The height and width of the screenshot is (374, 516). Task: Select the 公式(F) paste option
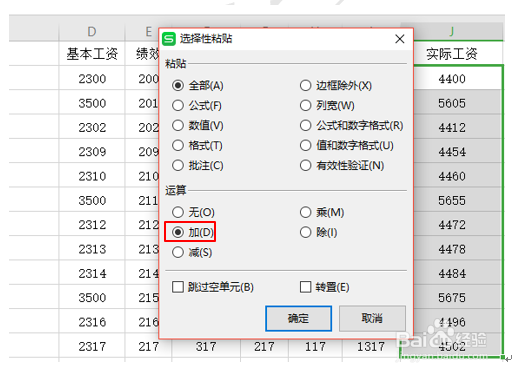(197, 106)
